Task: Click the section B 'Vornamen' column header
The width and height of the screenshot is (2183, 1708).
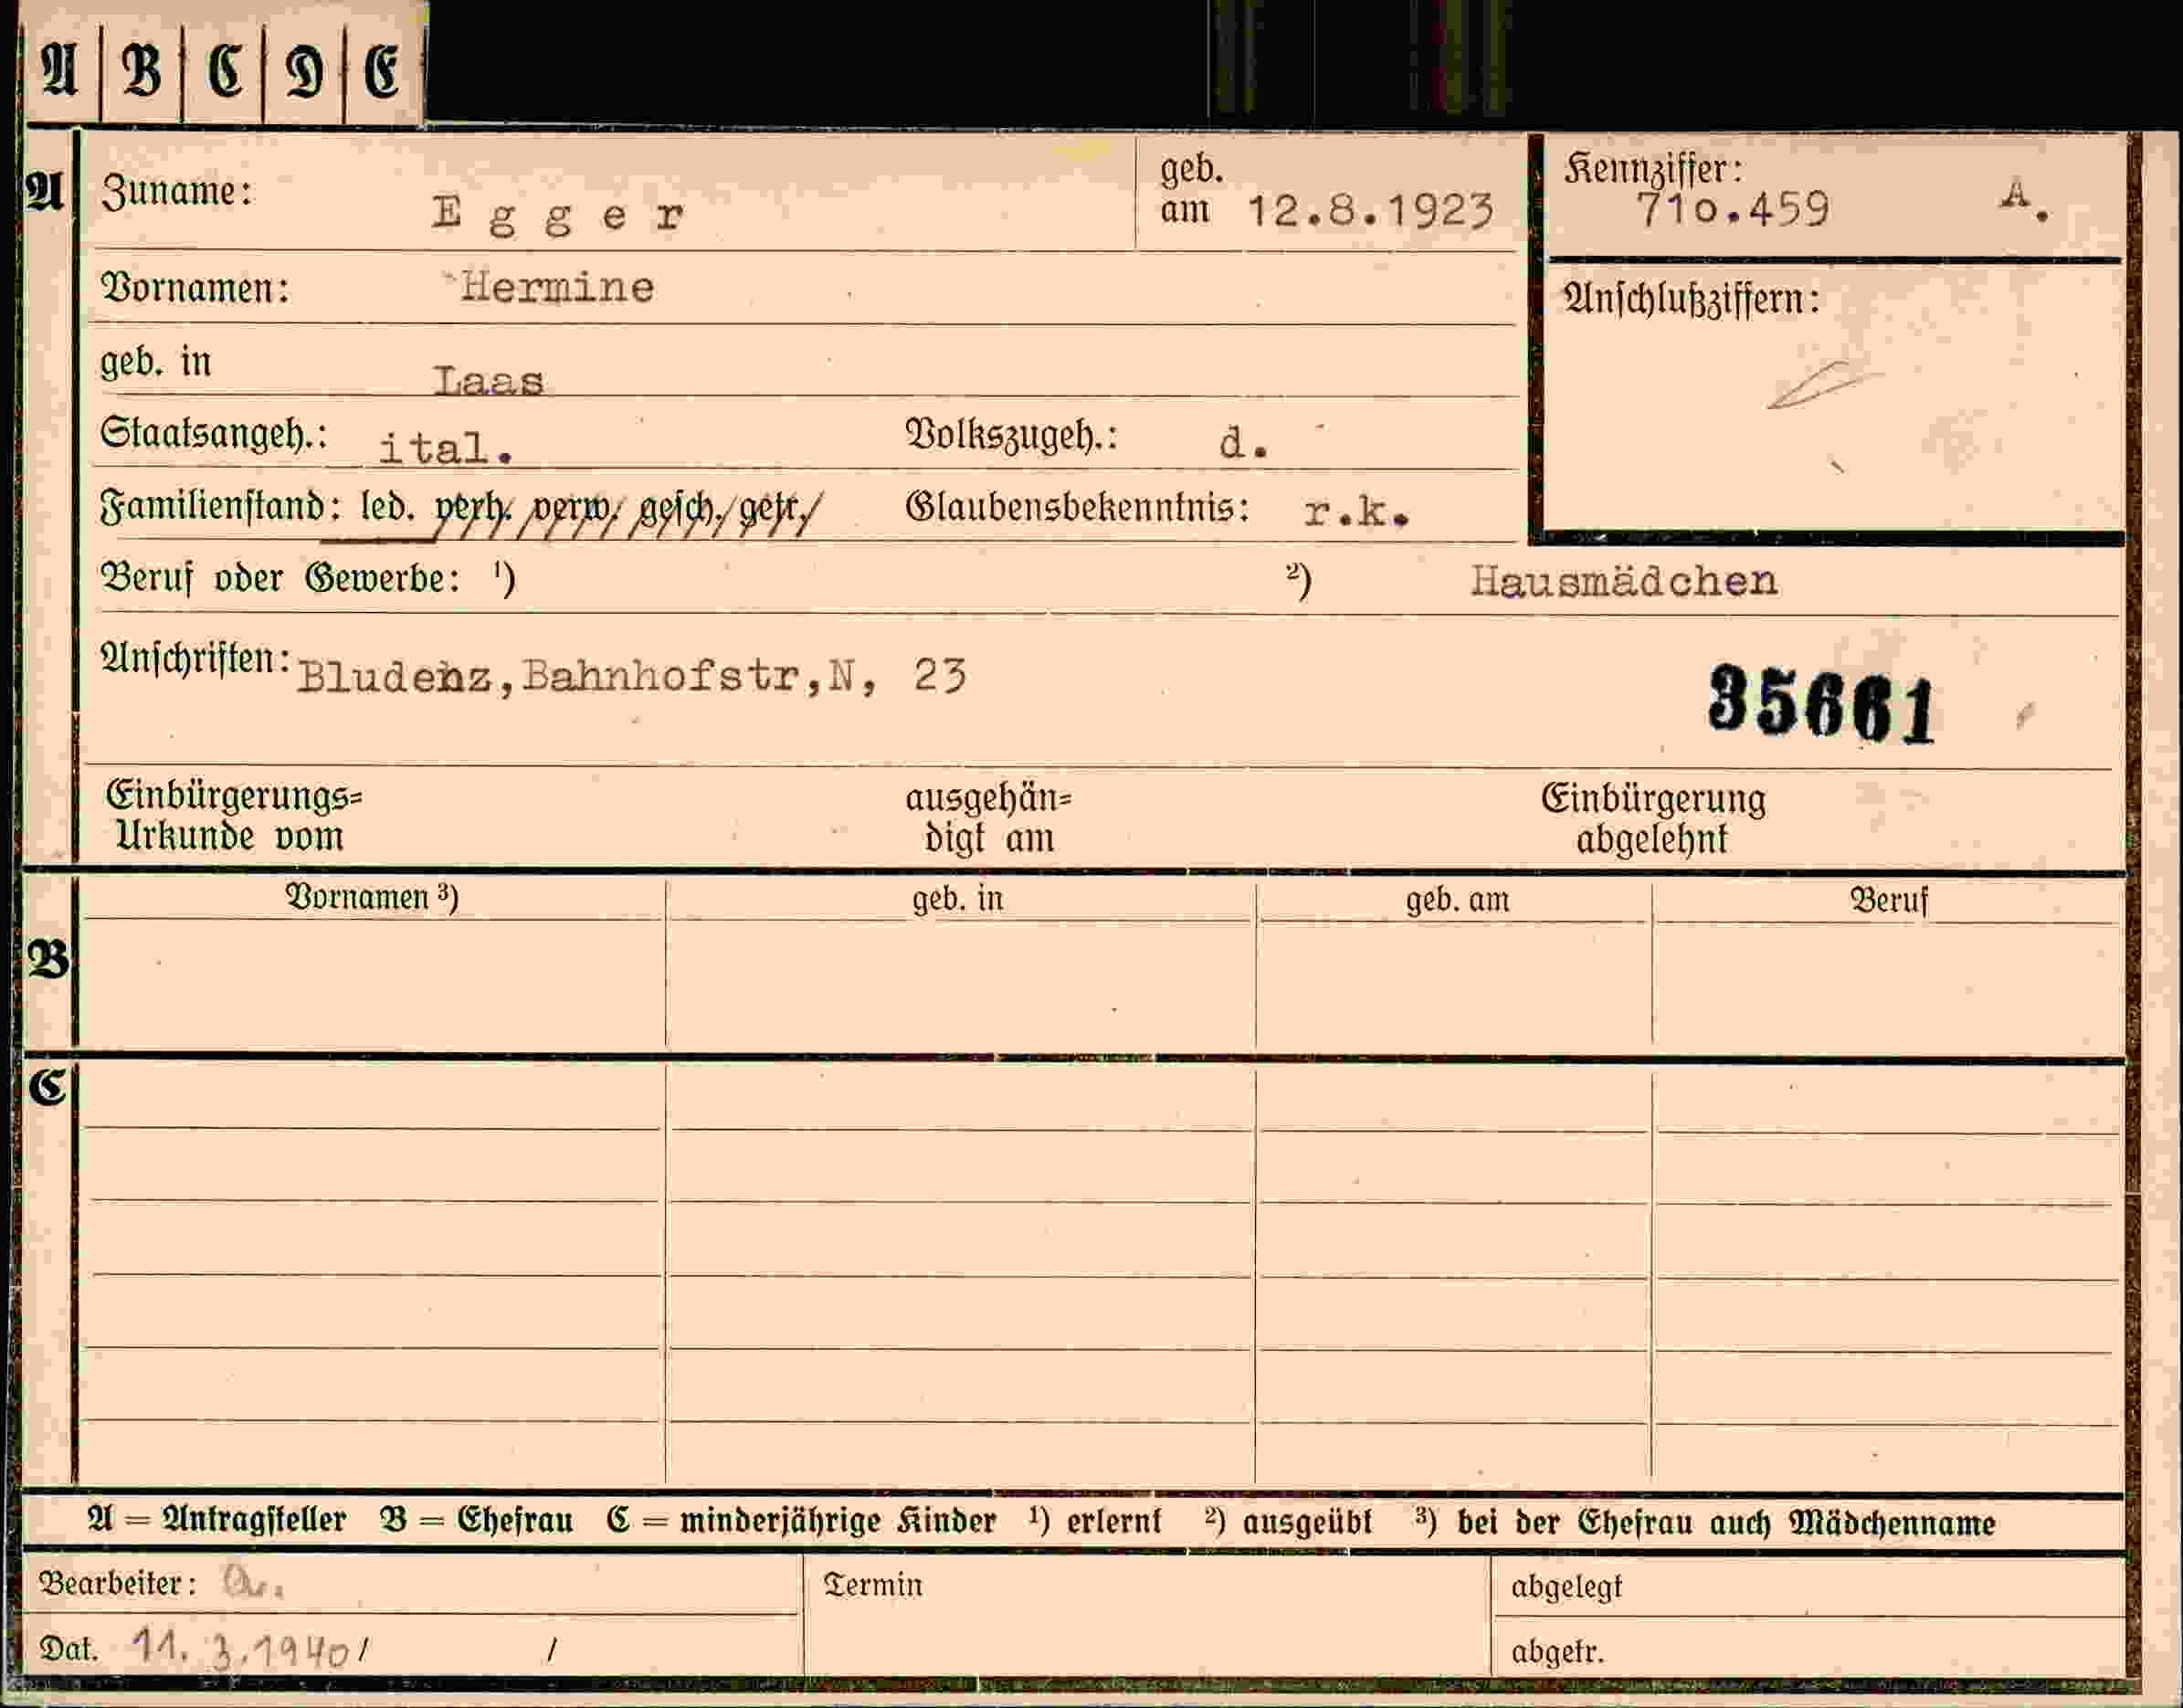Action: (372, 897)
